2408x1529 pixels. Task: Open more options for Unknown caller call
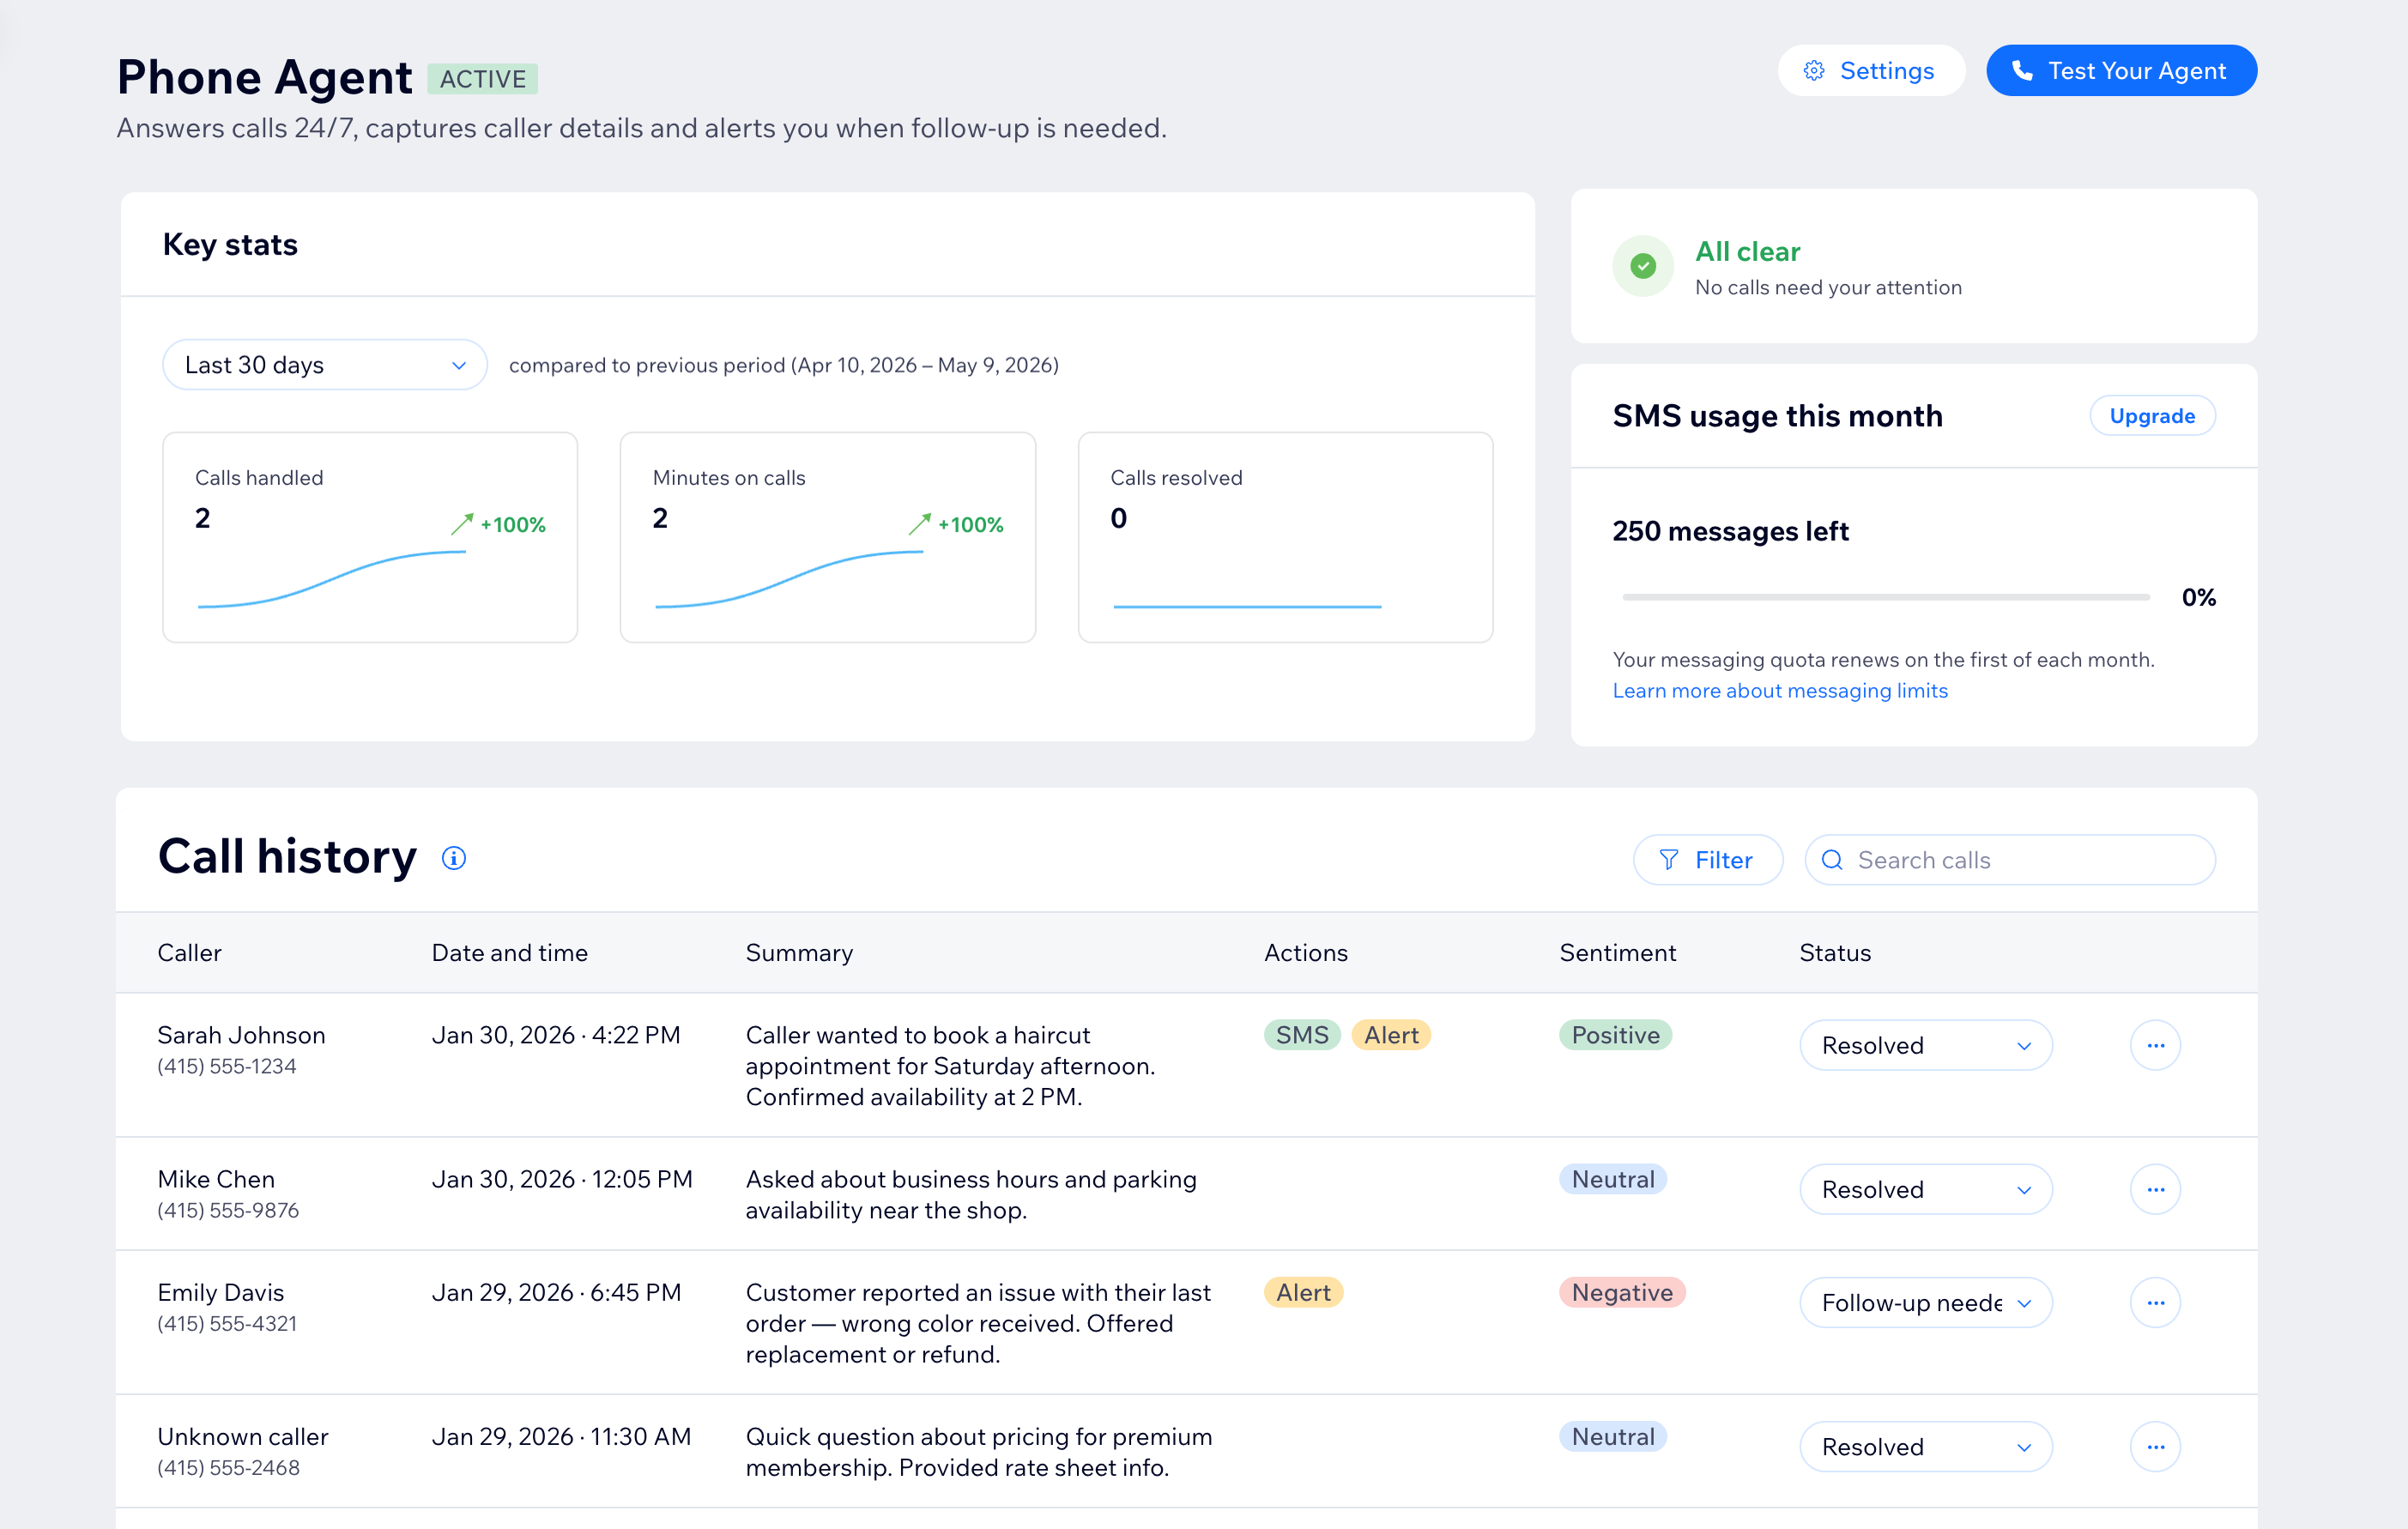click(2155, 1446)
